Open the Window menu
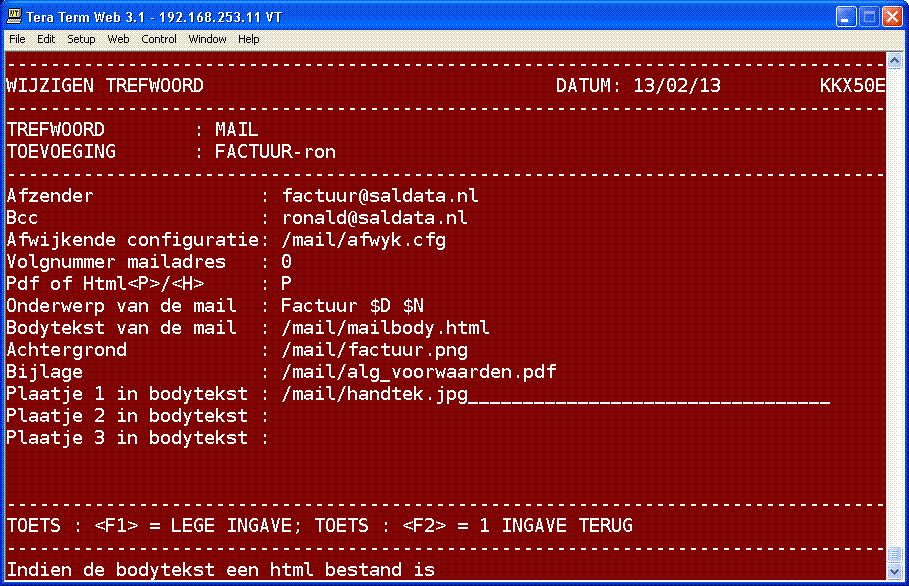 207,39
